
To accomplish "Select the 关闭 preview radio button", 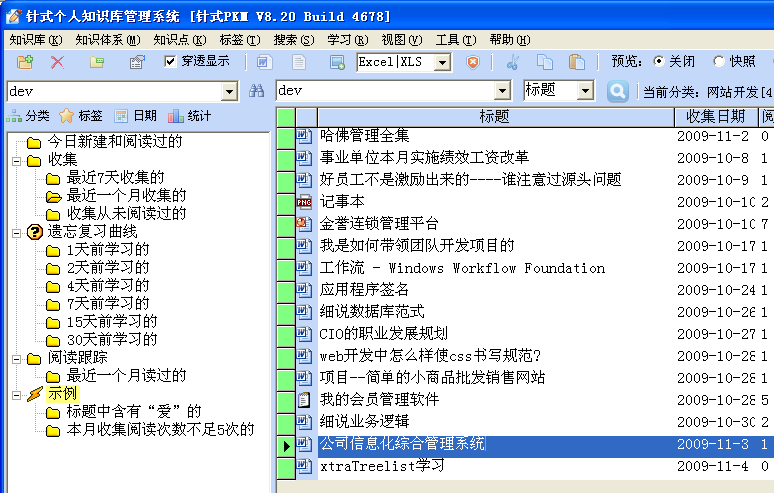I will [x=658, y=62].
